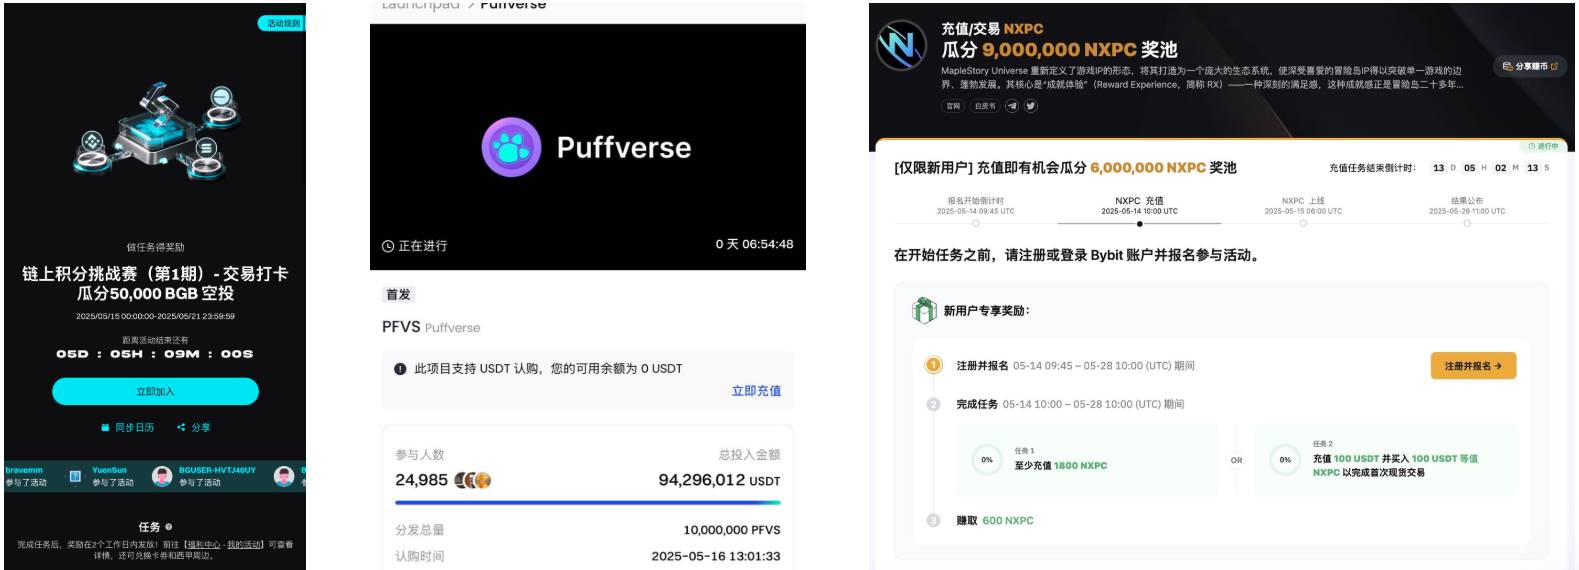Click the 总投入金额 progress bar
The width and height of the screenshot is (1579, 570).
[x=587, y=503]
